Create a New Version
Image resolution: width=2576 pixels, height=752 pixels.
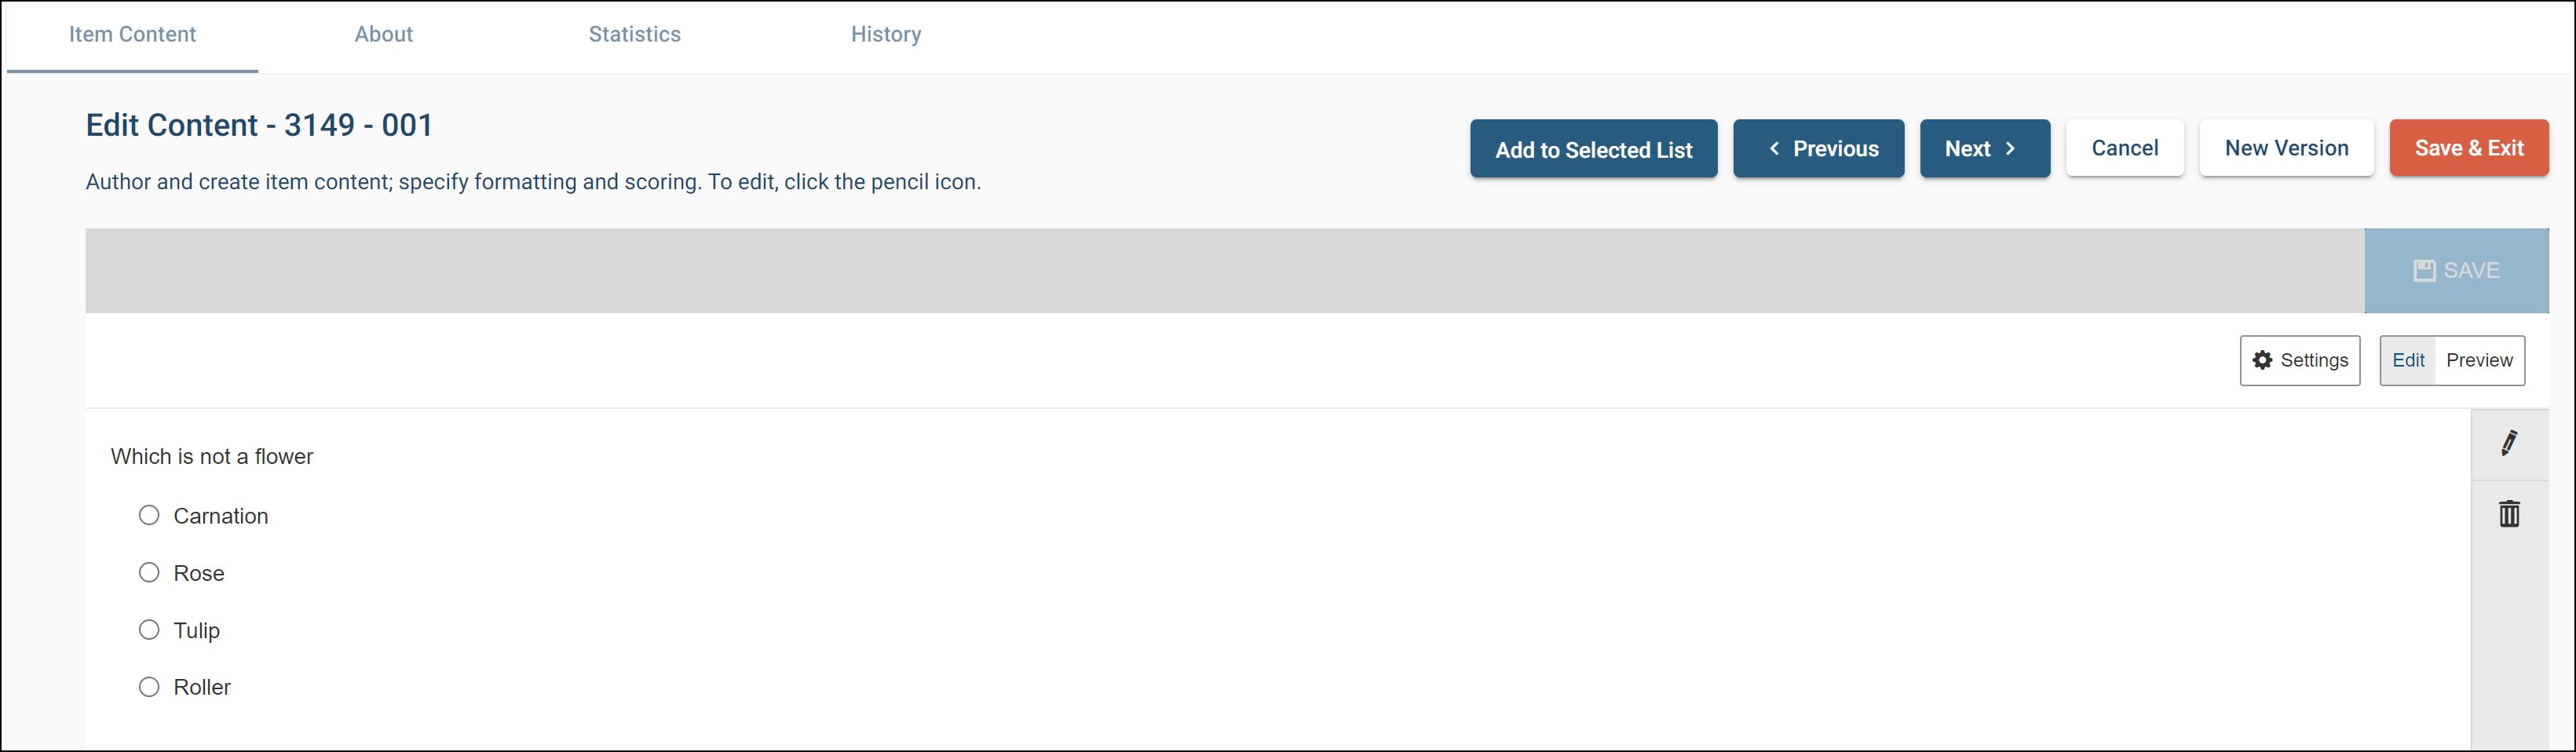pyautogui.click(x=2286, y=148)
